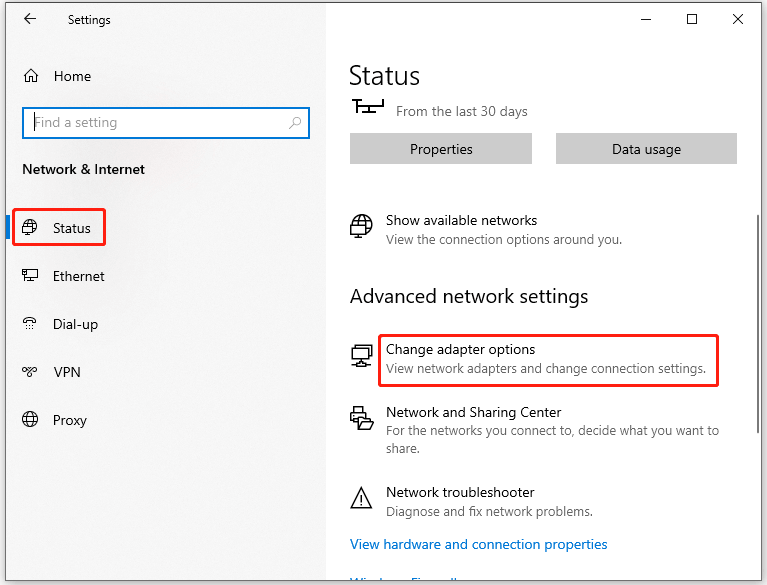Click the Ethernet monitor icon
This screenshot has height=585, width=767.
[30, 275]
